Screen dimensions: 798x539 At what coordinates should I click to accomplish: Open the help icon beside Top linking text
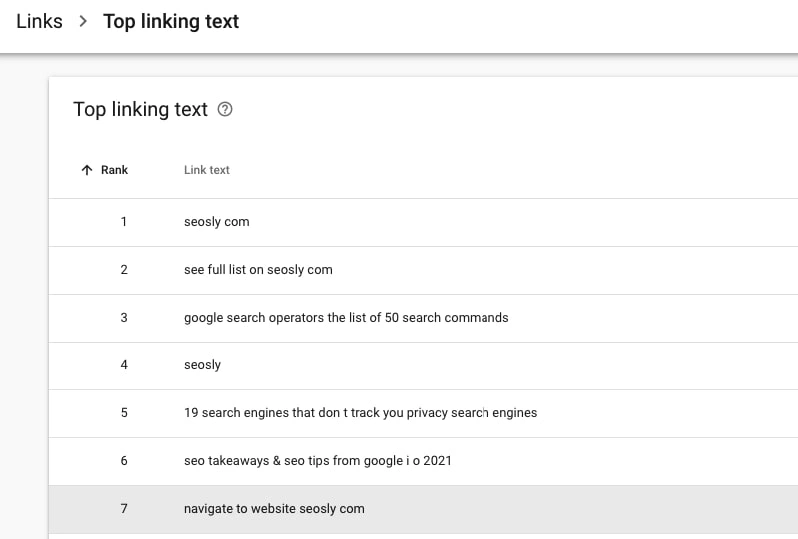point(224,109)
